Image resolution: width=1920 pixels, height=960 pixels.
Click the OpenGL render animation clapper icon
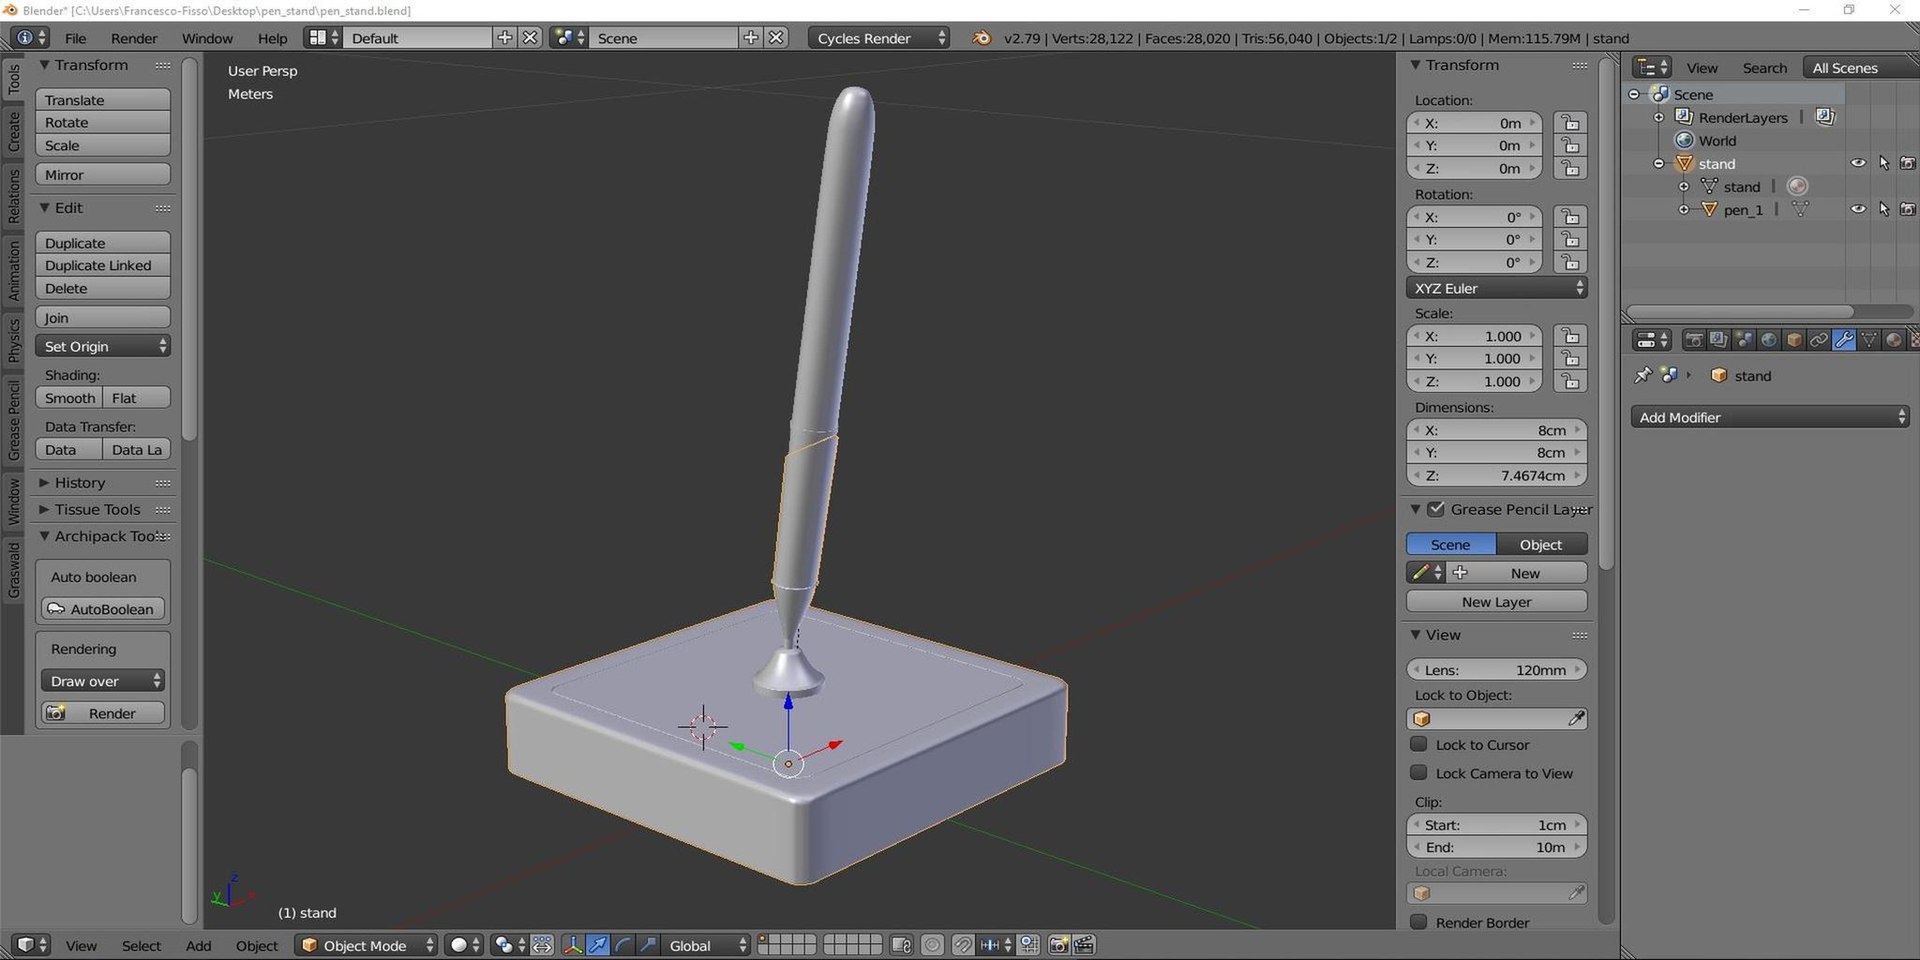[x=1084, y=945]
